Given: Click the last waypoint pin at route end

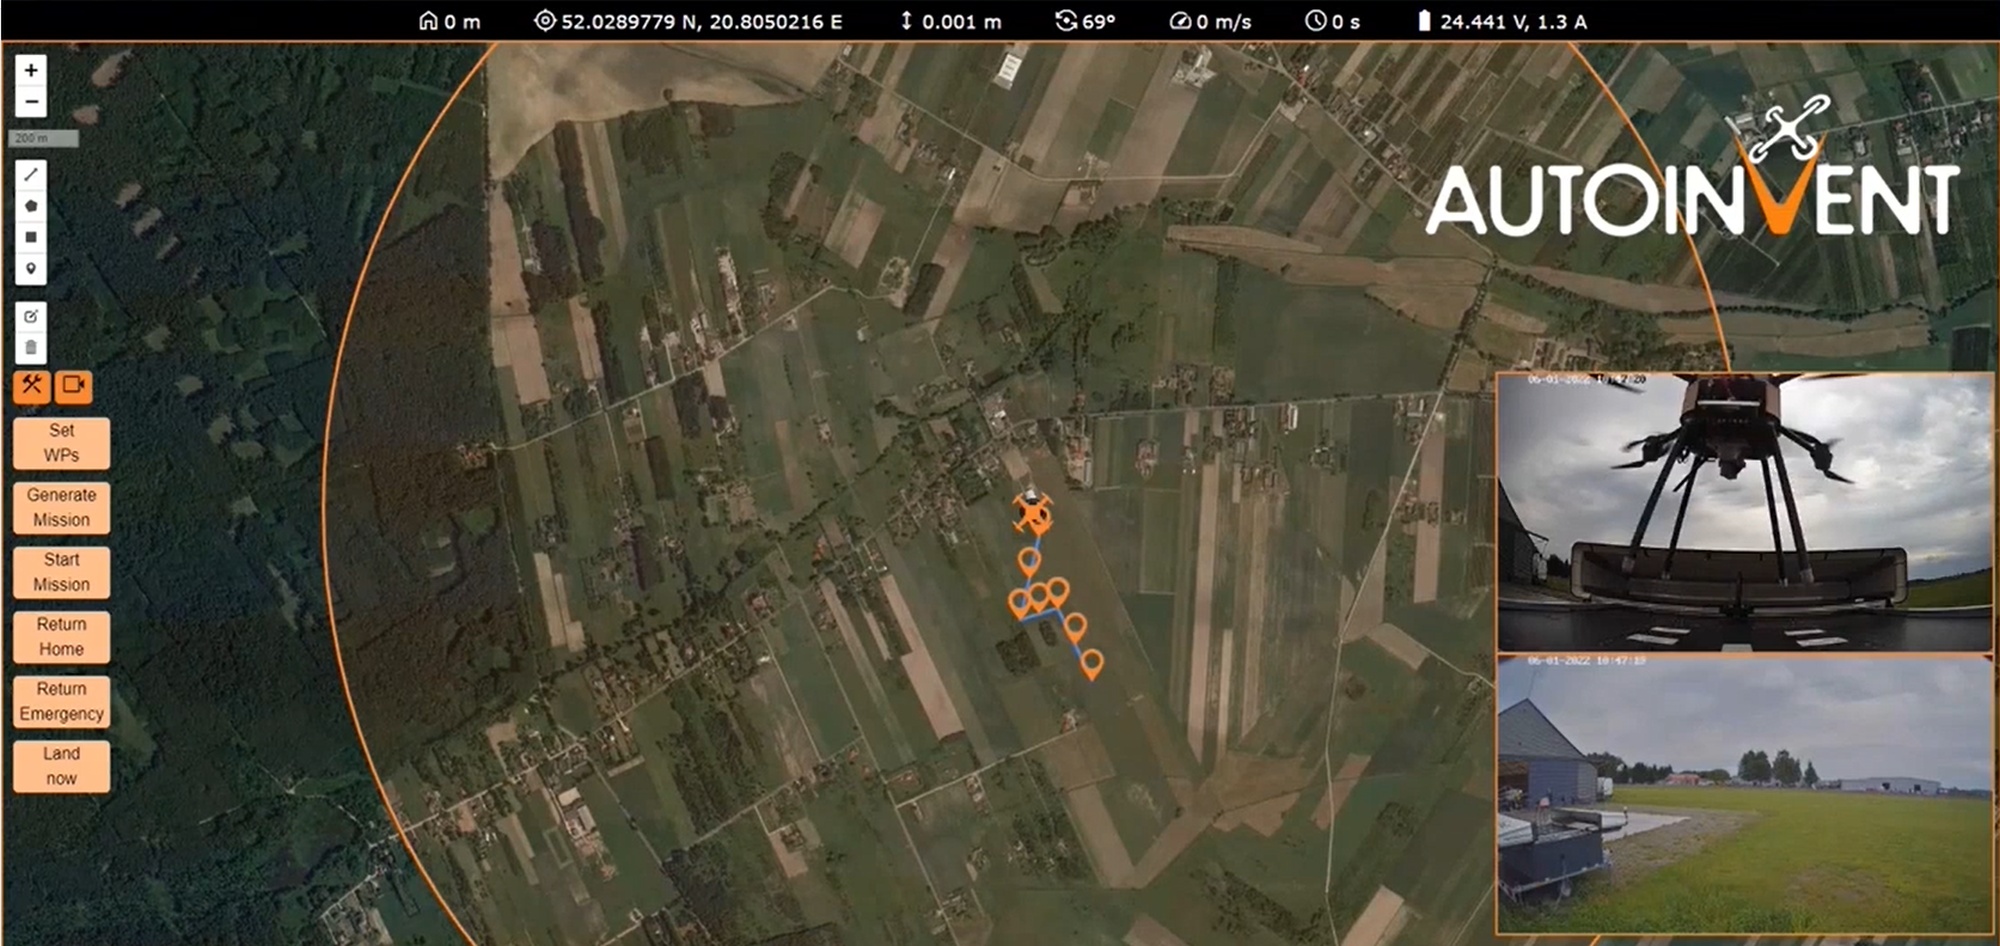Looking at the screenshot, I should [1092, 664].
